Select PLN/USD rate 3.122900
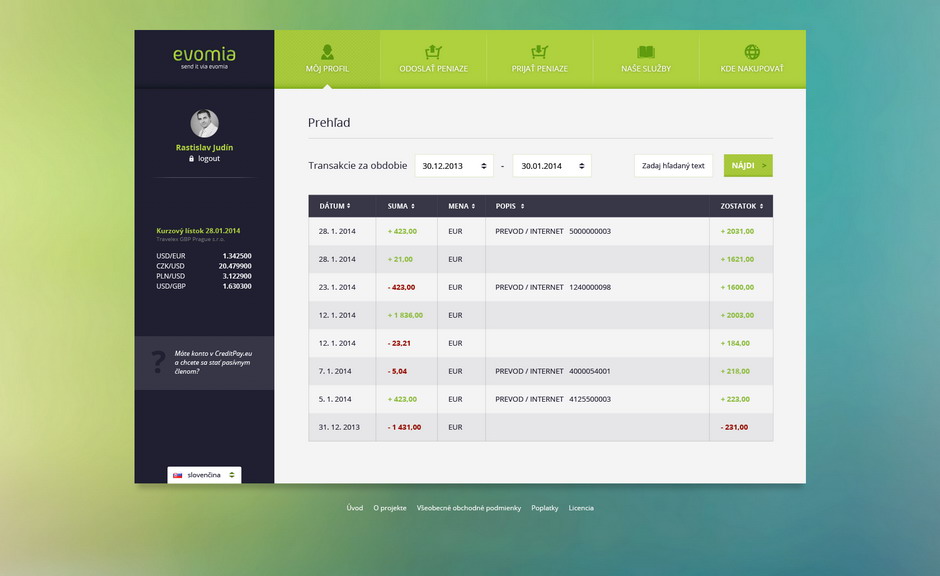The width and height of the screenshot is (940, 576). 204,276
